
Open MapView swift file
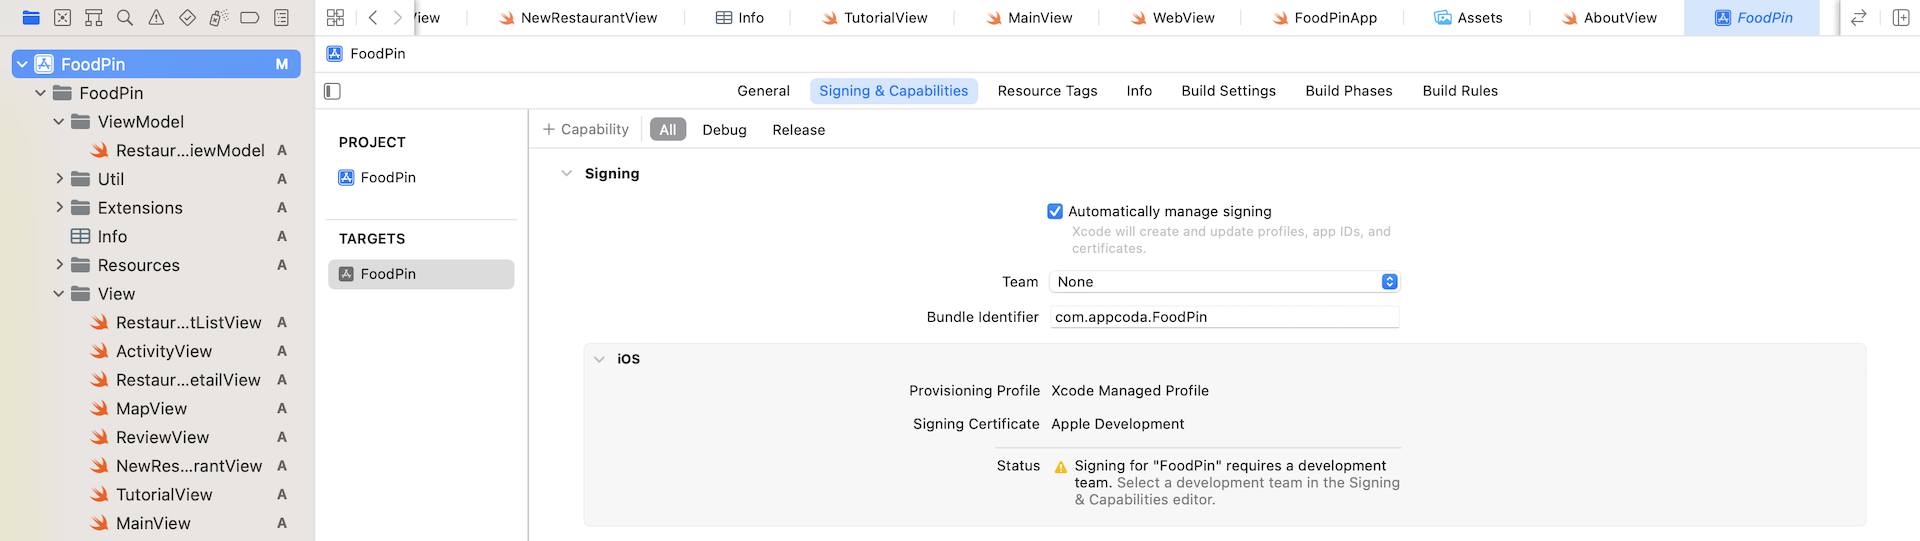(139, 409)
